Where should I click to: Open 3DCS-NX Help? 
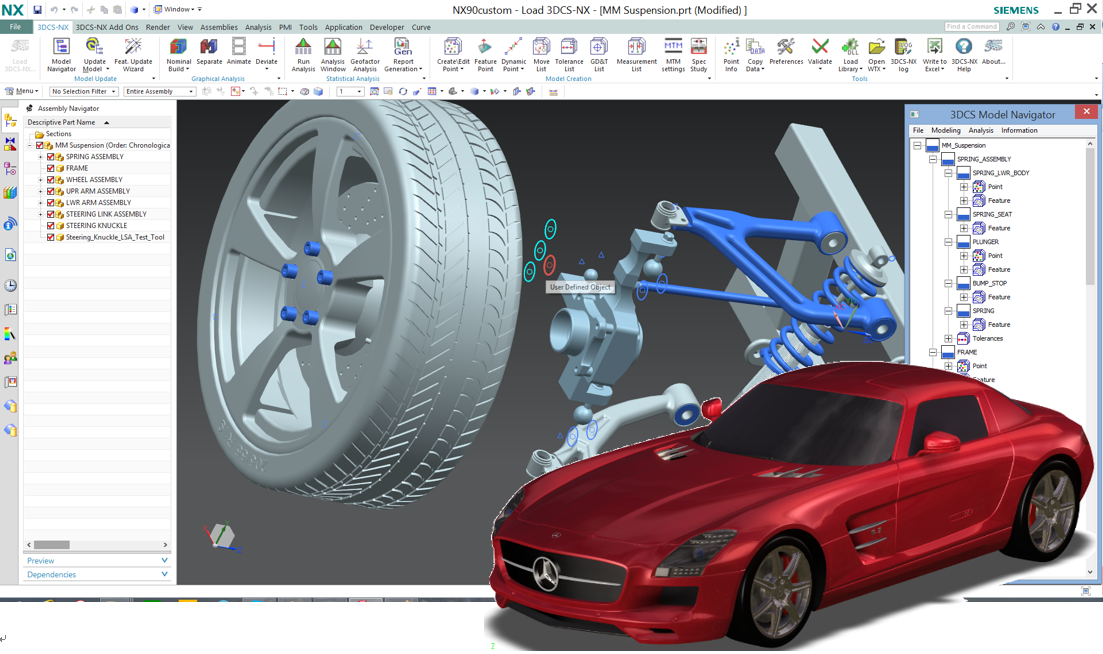pos(964,54)
